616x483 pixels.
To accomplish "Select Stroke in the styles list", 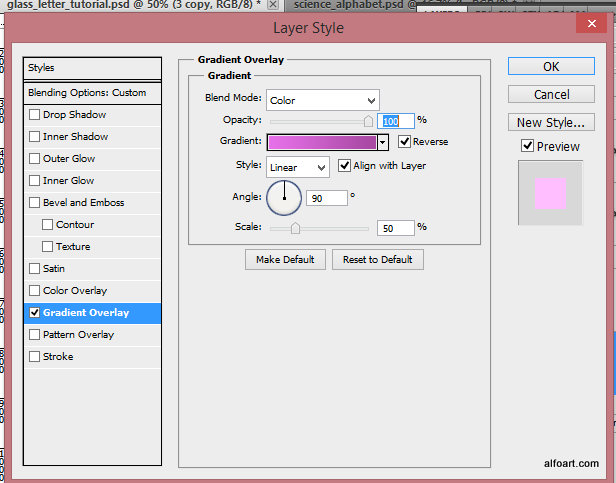I will (58, 357).
